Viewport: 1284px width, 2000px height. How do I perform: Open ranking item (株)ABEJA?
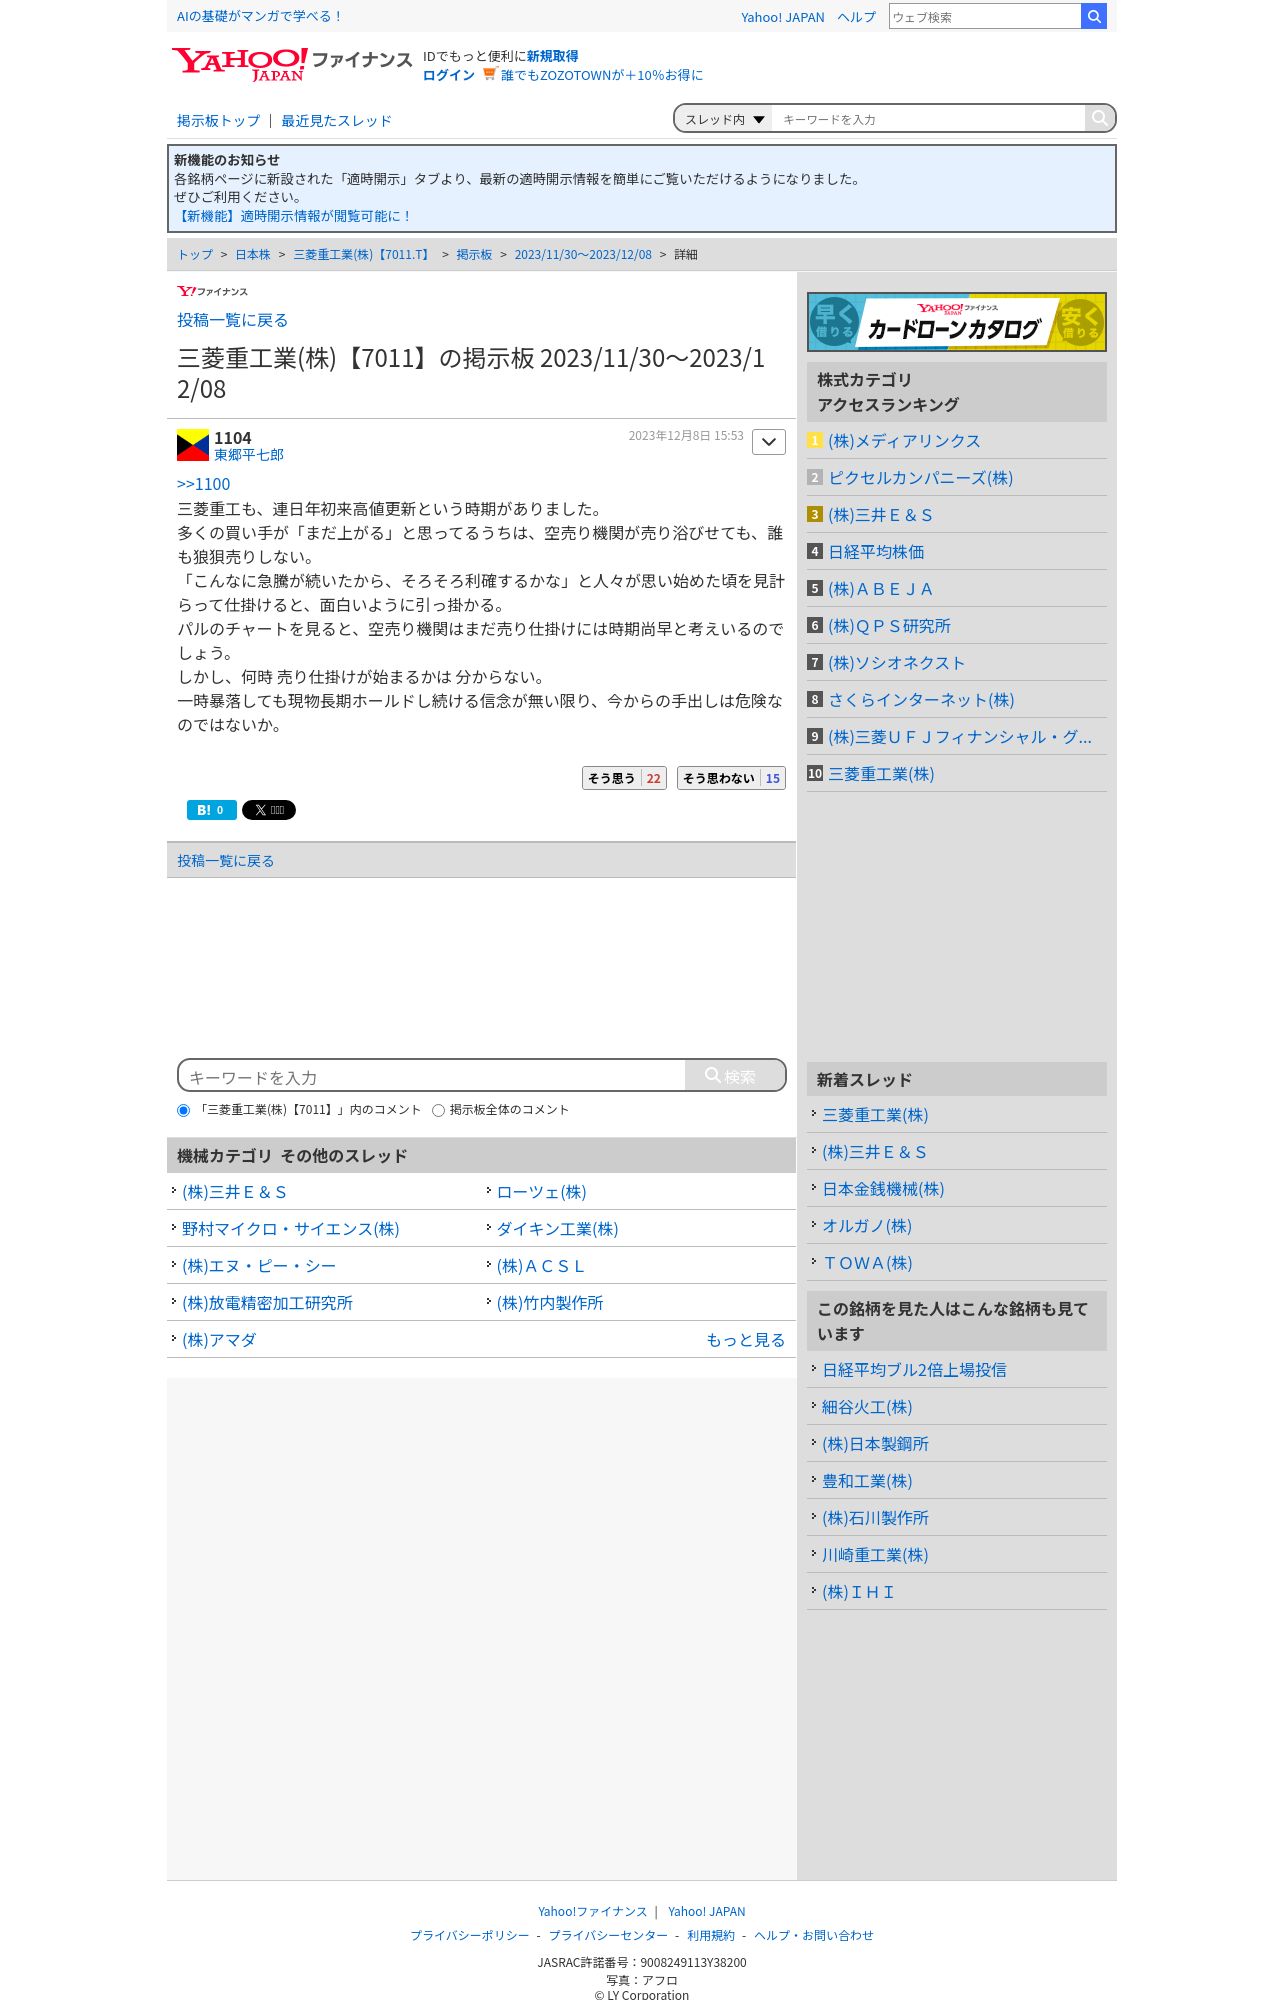click(880, 589)
